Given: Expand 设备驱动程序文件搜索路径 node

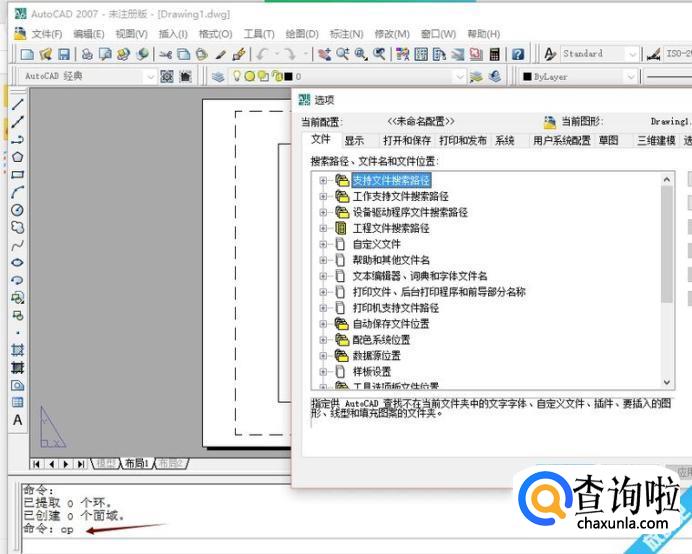Looking at the screenshot, I should point(323,212).
